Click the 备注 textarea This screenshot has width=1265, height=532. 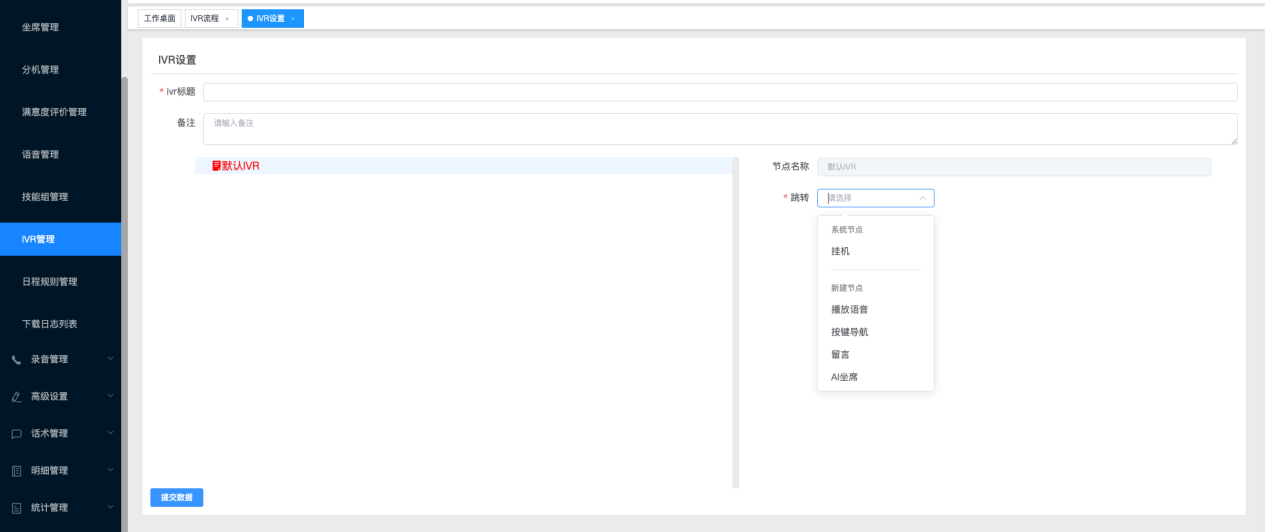pos(719,129)
